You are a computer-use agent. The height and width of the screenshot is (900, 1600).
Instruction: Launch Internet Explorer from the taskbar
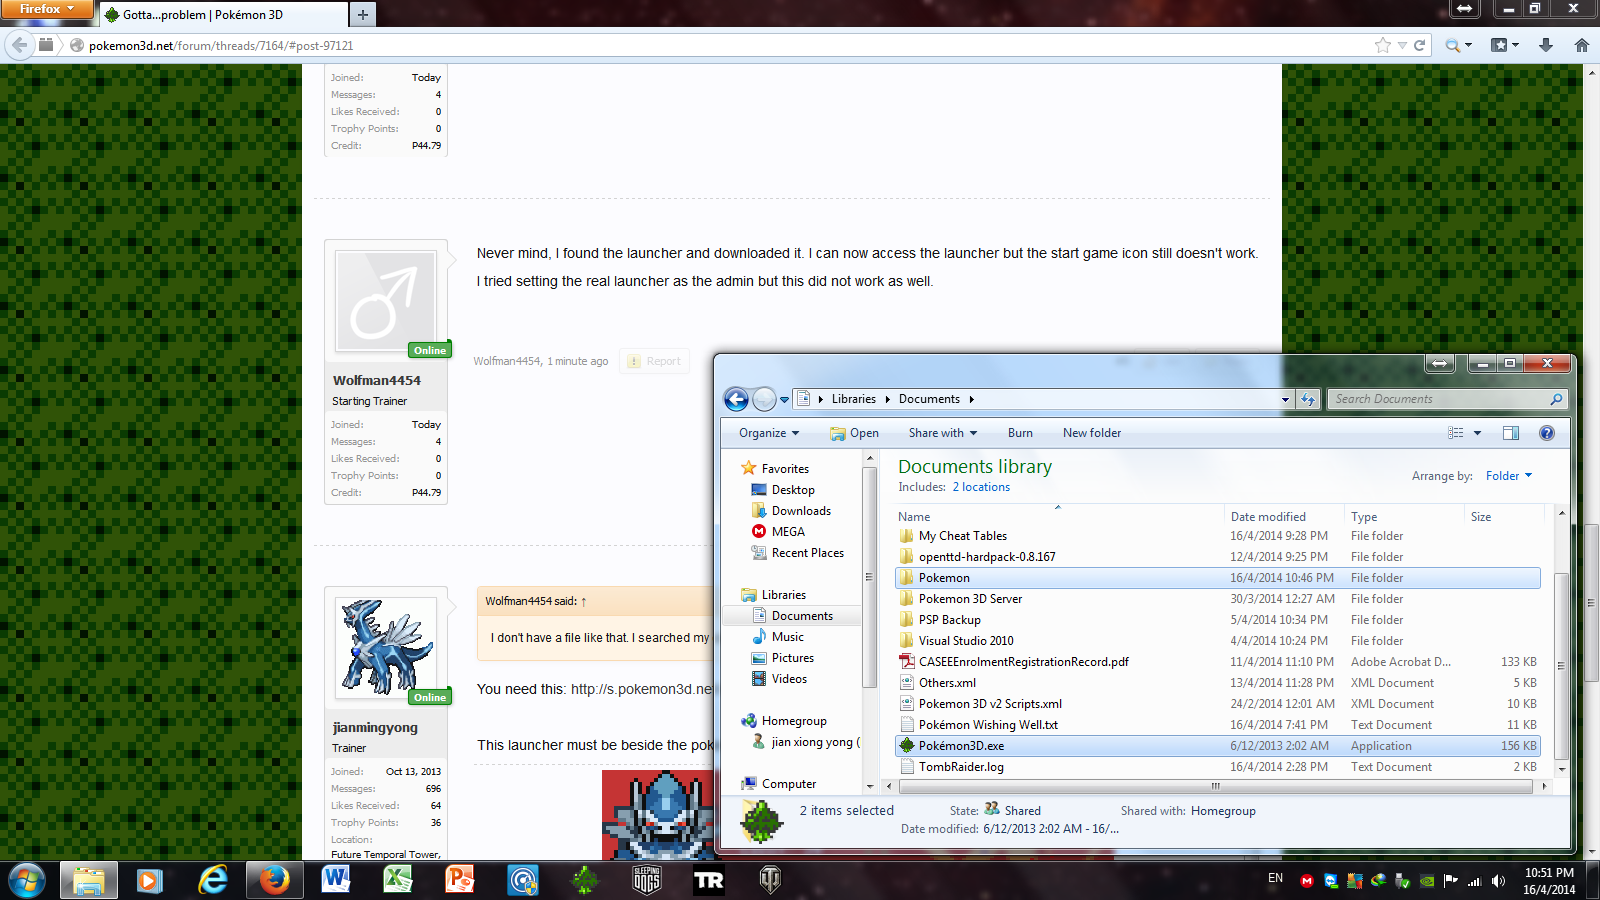[212, 880]
